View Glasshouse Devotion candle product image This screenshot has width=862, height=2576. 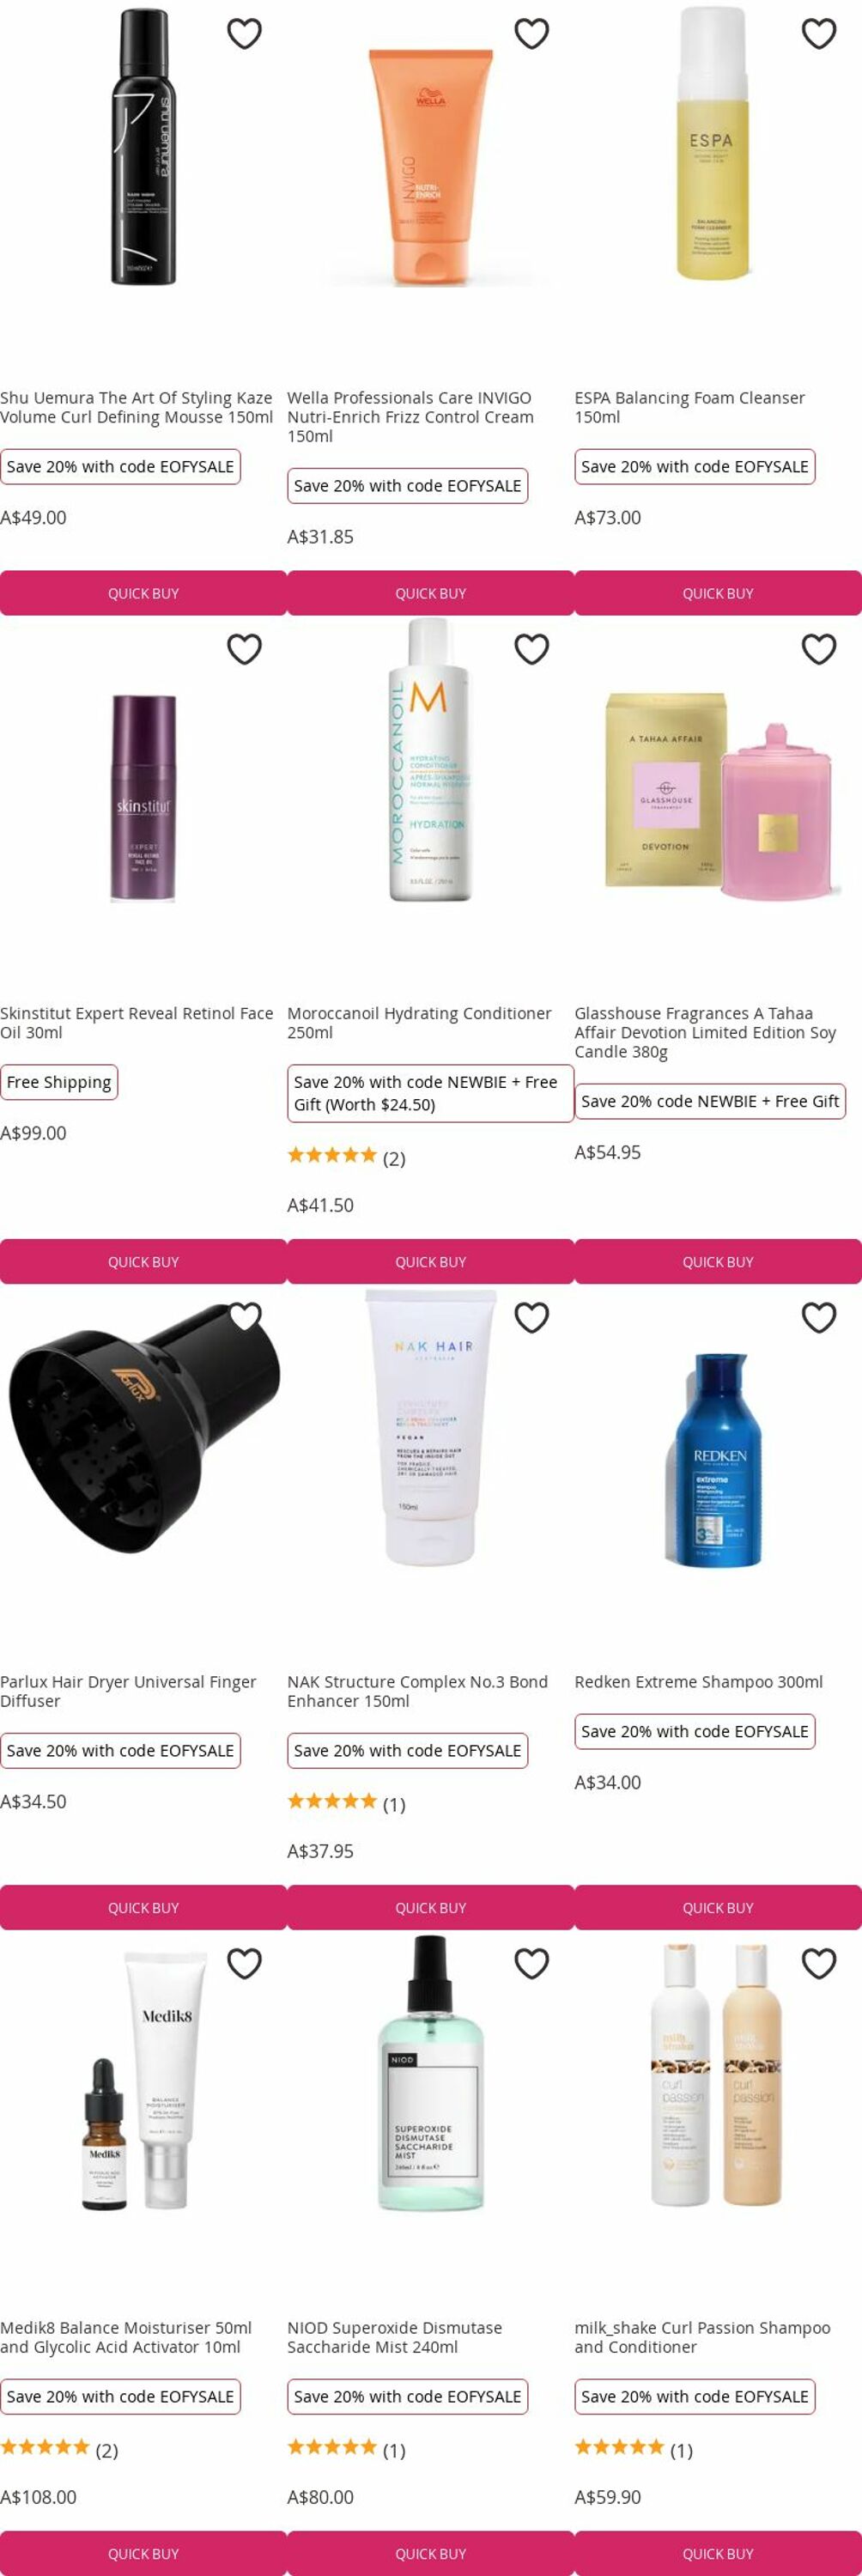pos(718,795)
